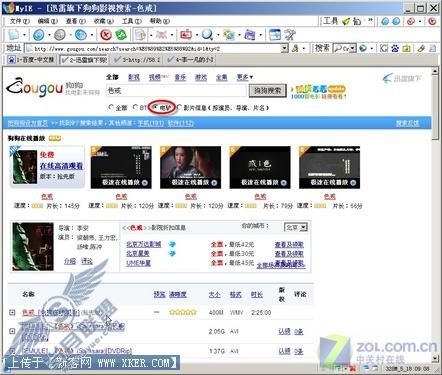Viewport: 442px width, 375px height.
Task: Click the blue paw icon in search bar
Action: (395, 49)
